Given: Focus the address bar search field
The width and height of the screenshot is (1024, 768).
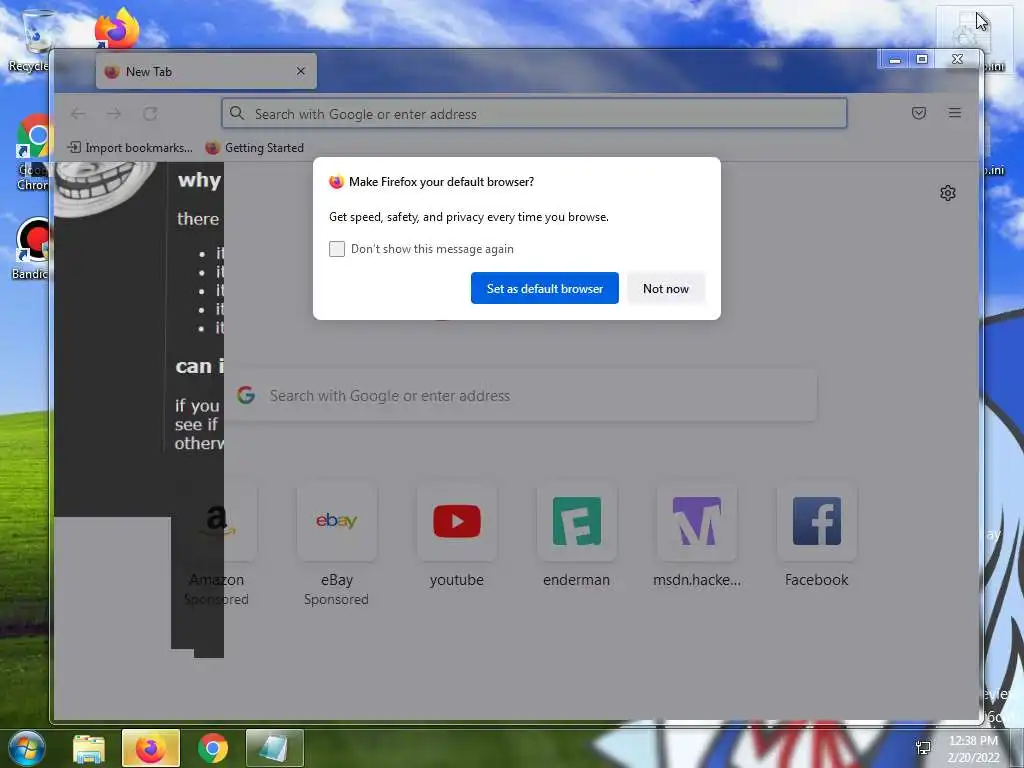Looking at the screenshot, I should coord(534,114).
